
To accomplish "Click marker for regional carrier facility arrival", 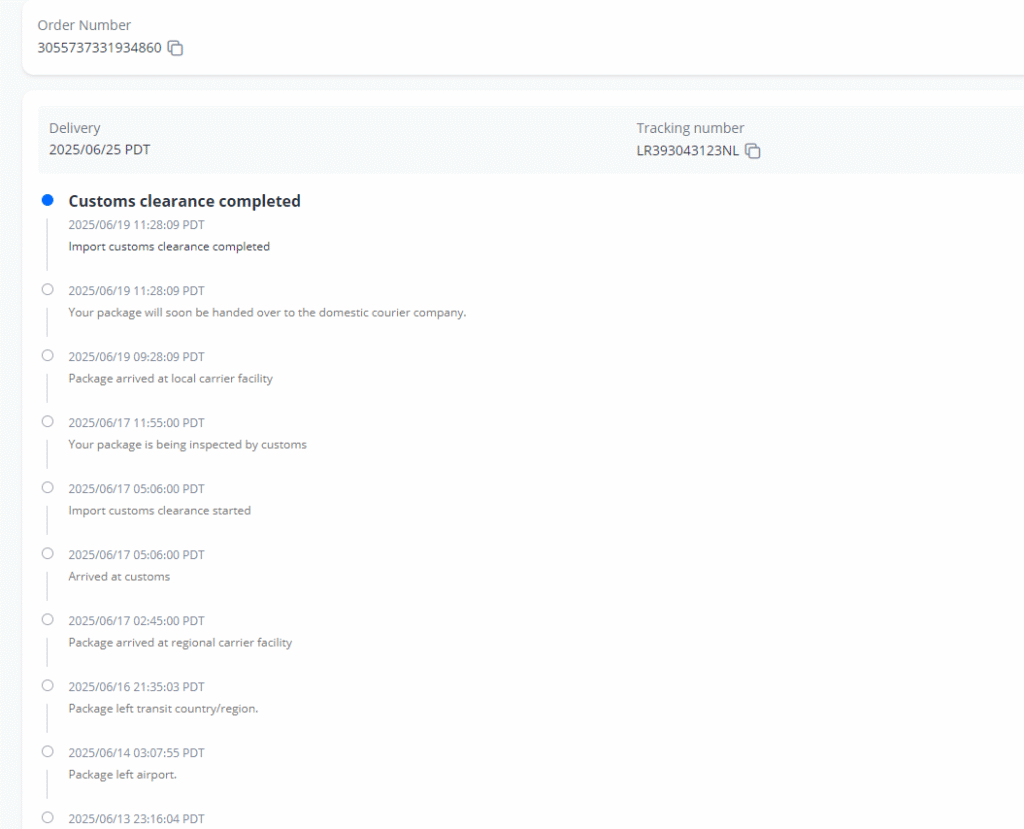I will 47,619.
